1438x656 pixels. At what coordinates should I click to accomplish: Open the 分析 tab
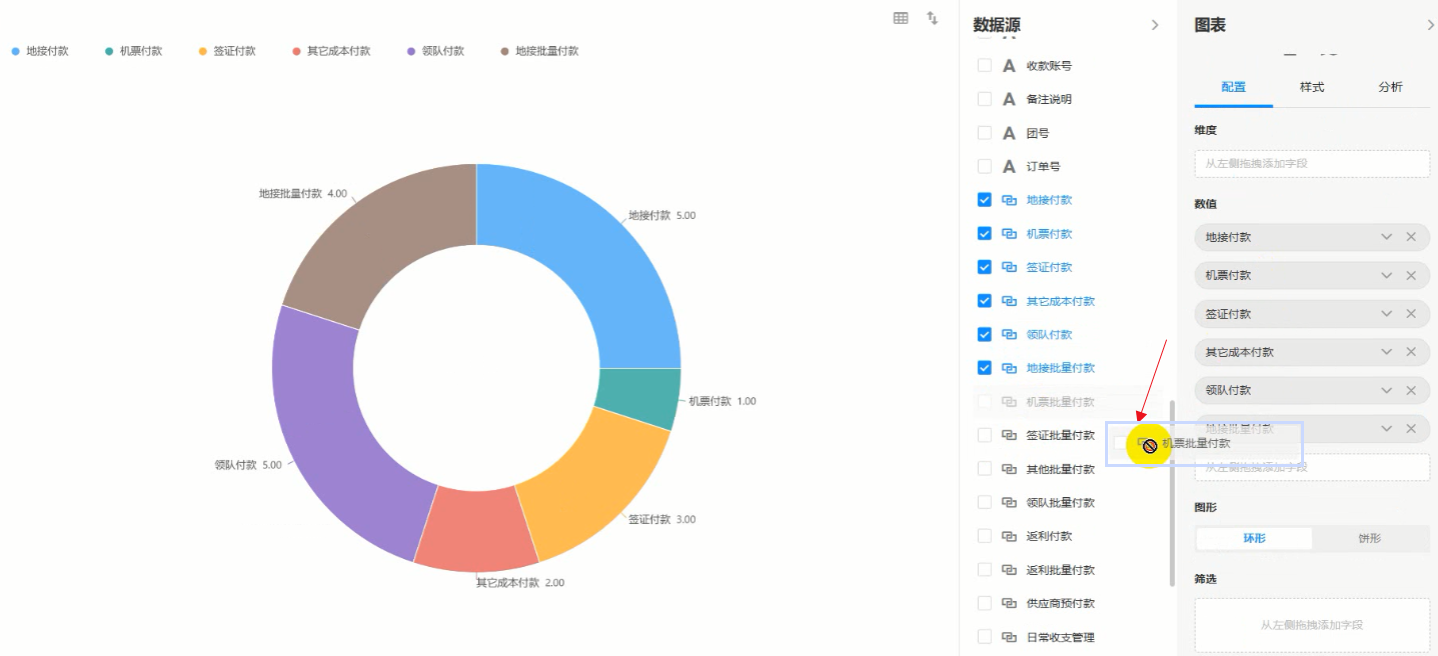(x=1390, y=87)
